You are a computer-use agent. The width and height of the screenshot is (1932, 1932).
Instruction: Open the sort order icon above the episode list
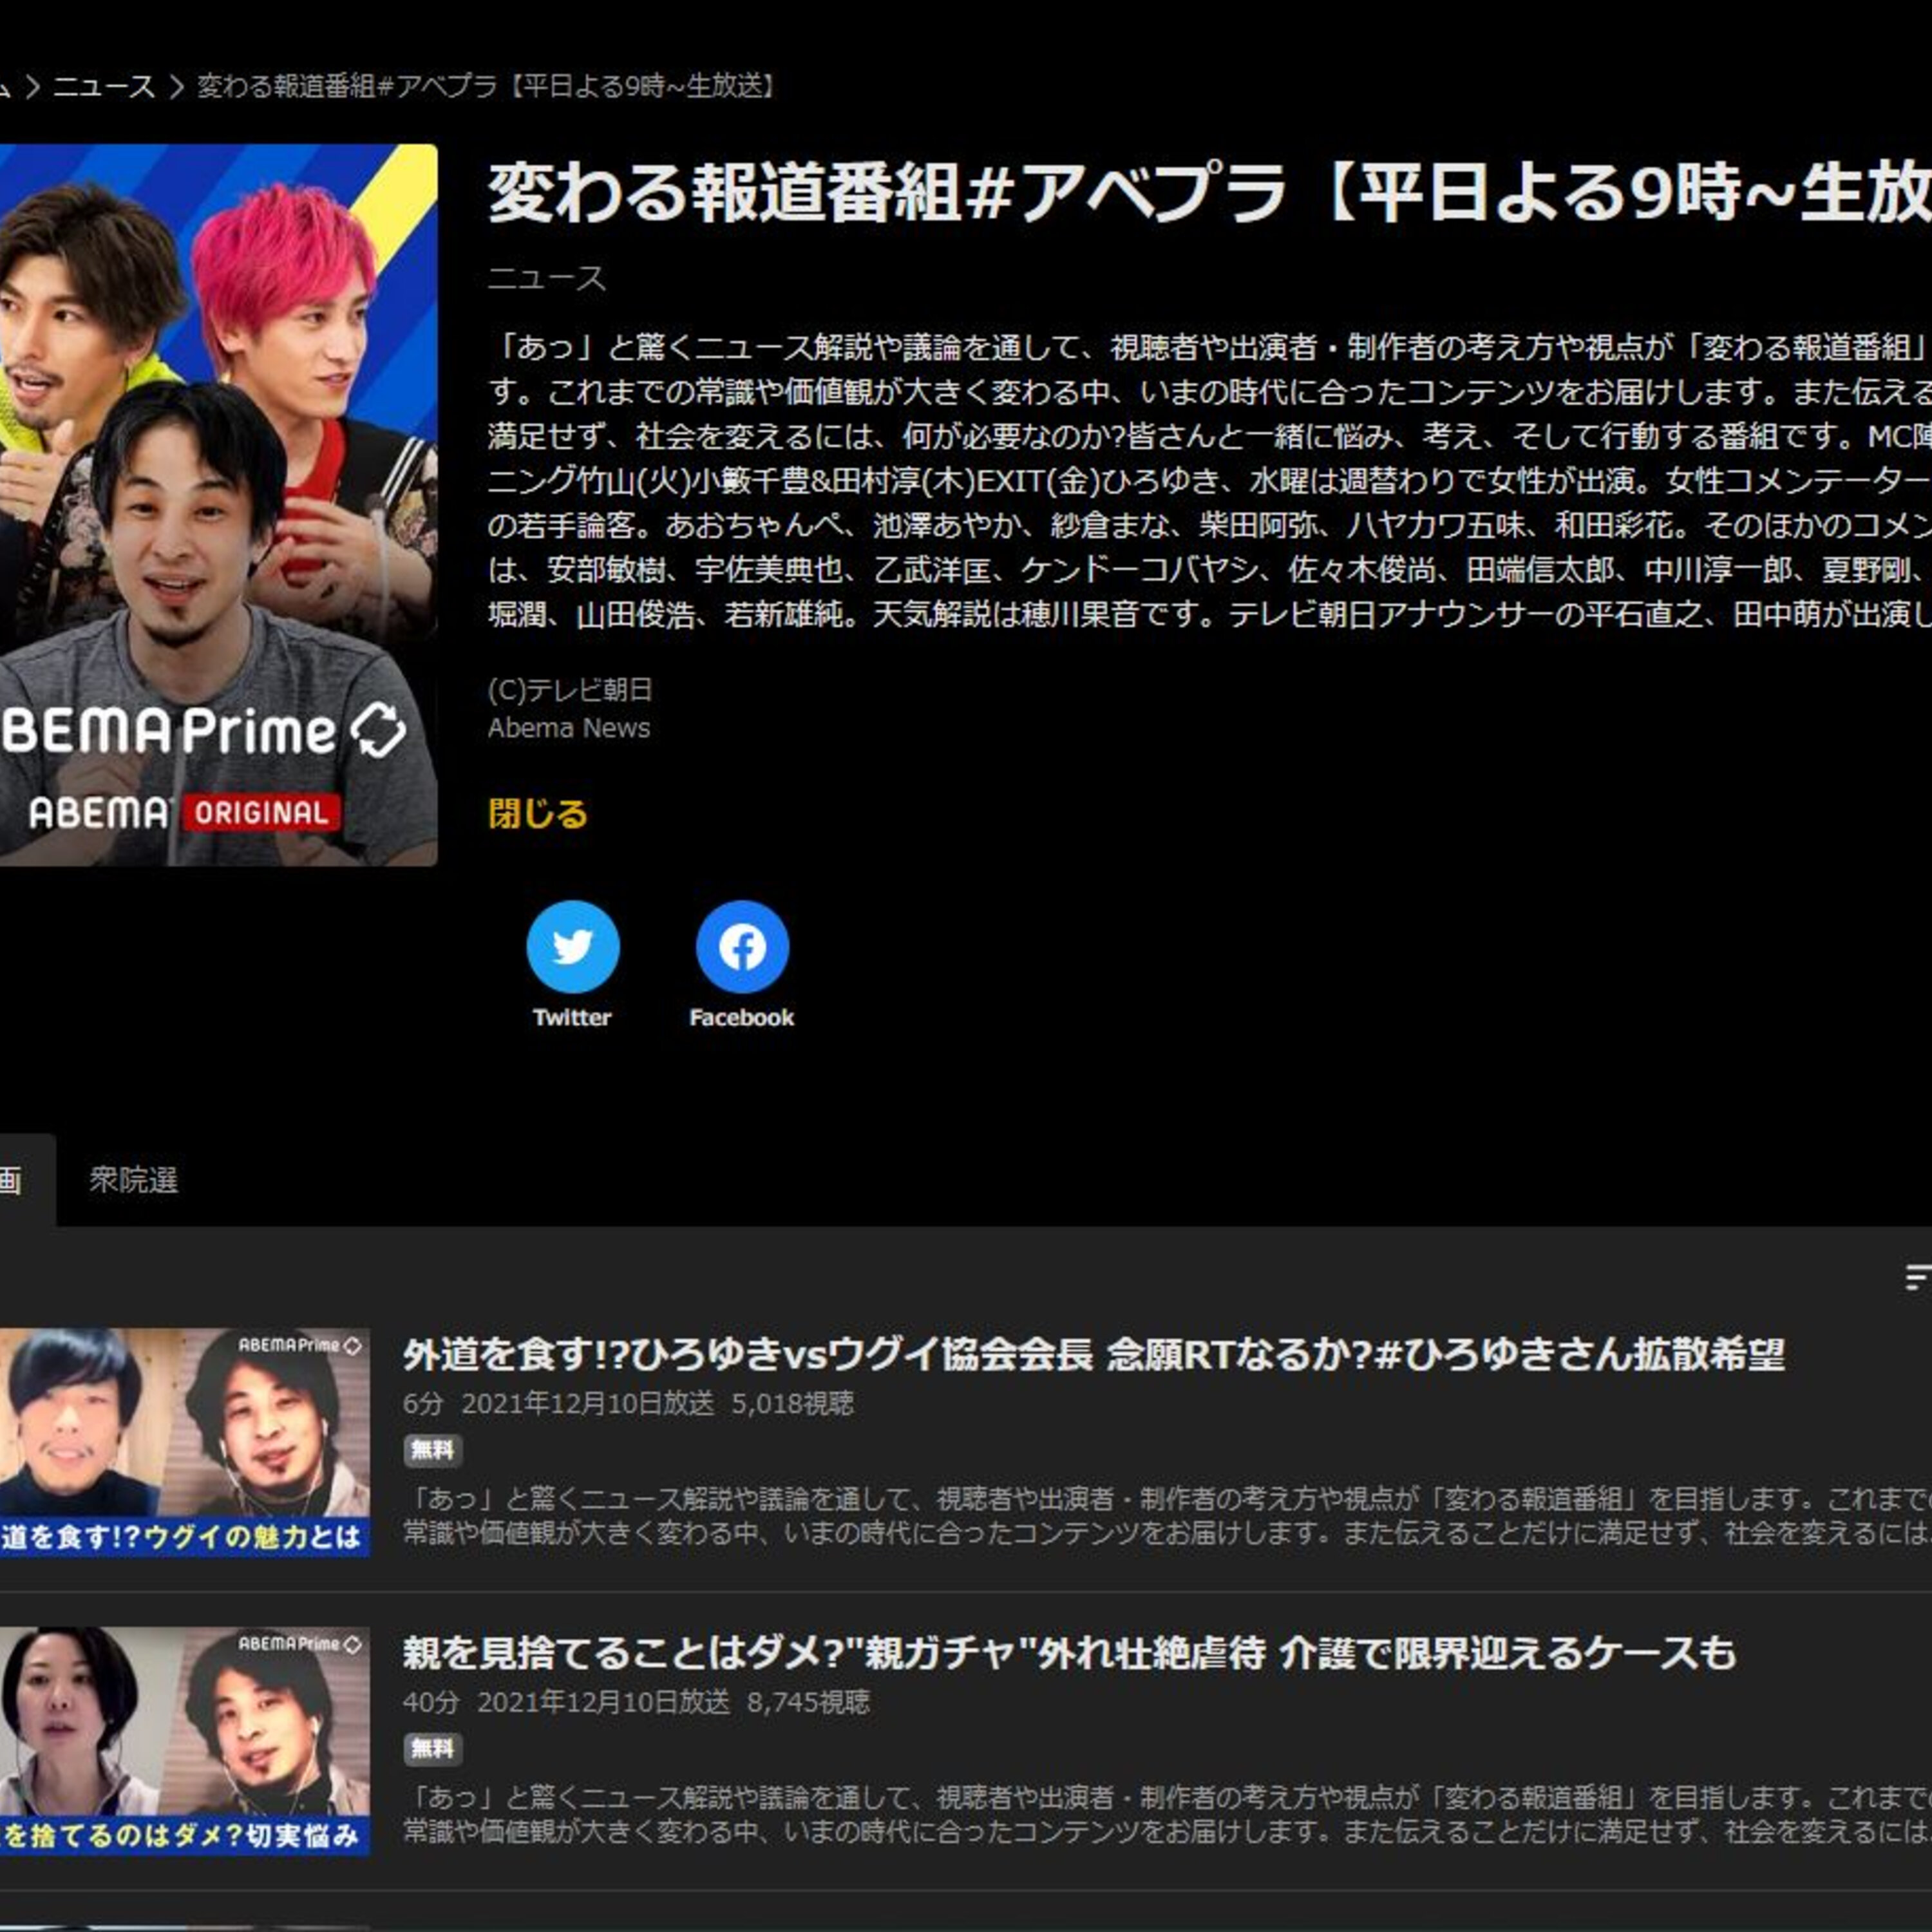[x=1919, y=1279]
